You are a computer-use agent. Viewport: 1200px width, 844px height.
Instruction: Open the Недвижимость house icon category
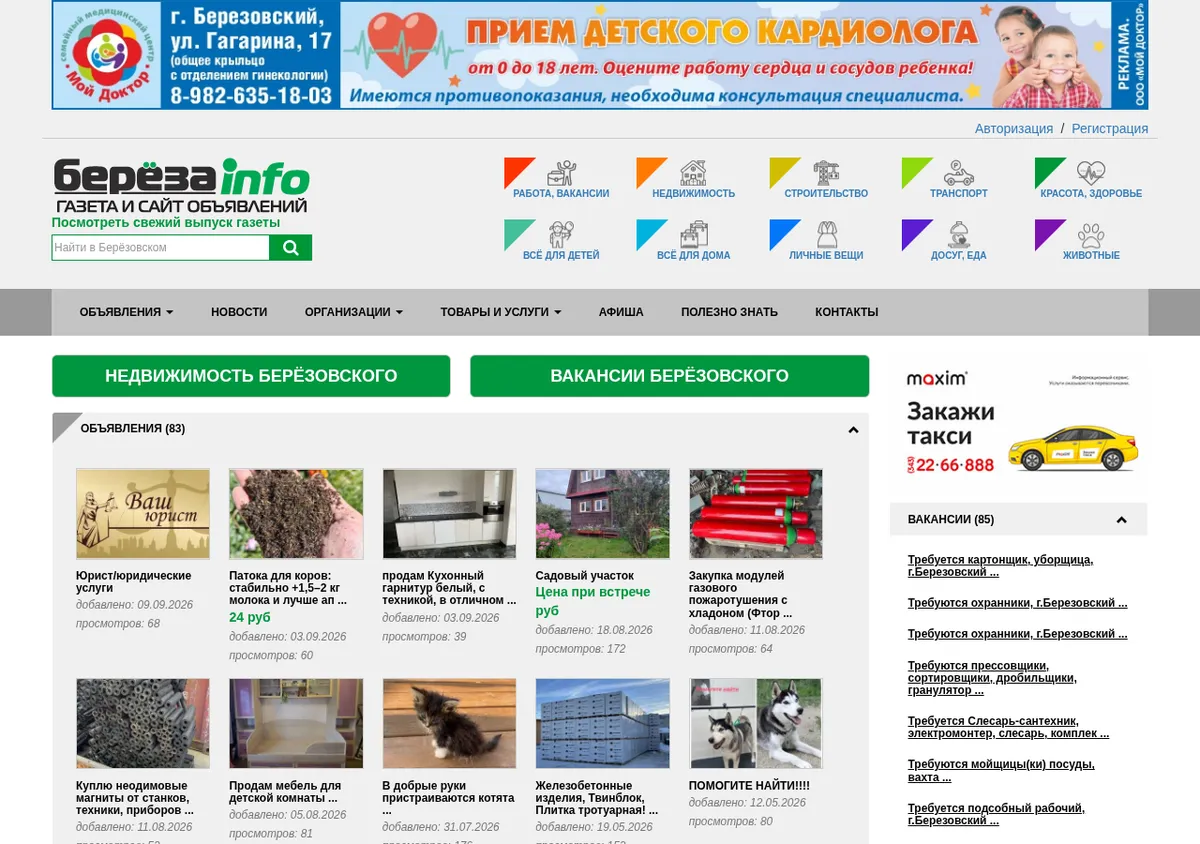693,173
